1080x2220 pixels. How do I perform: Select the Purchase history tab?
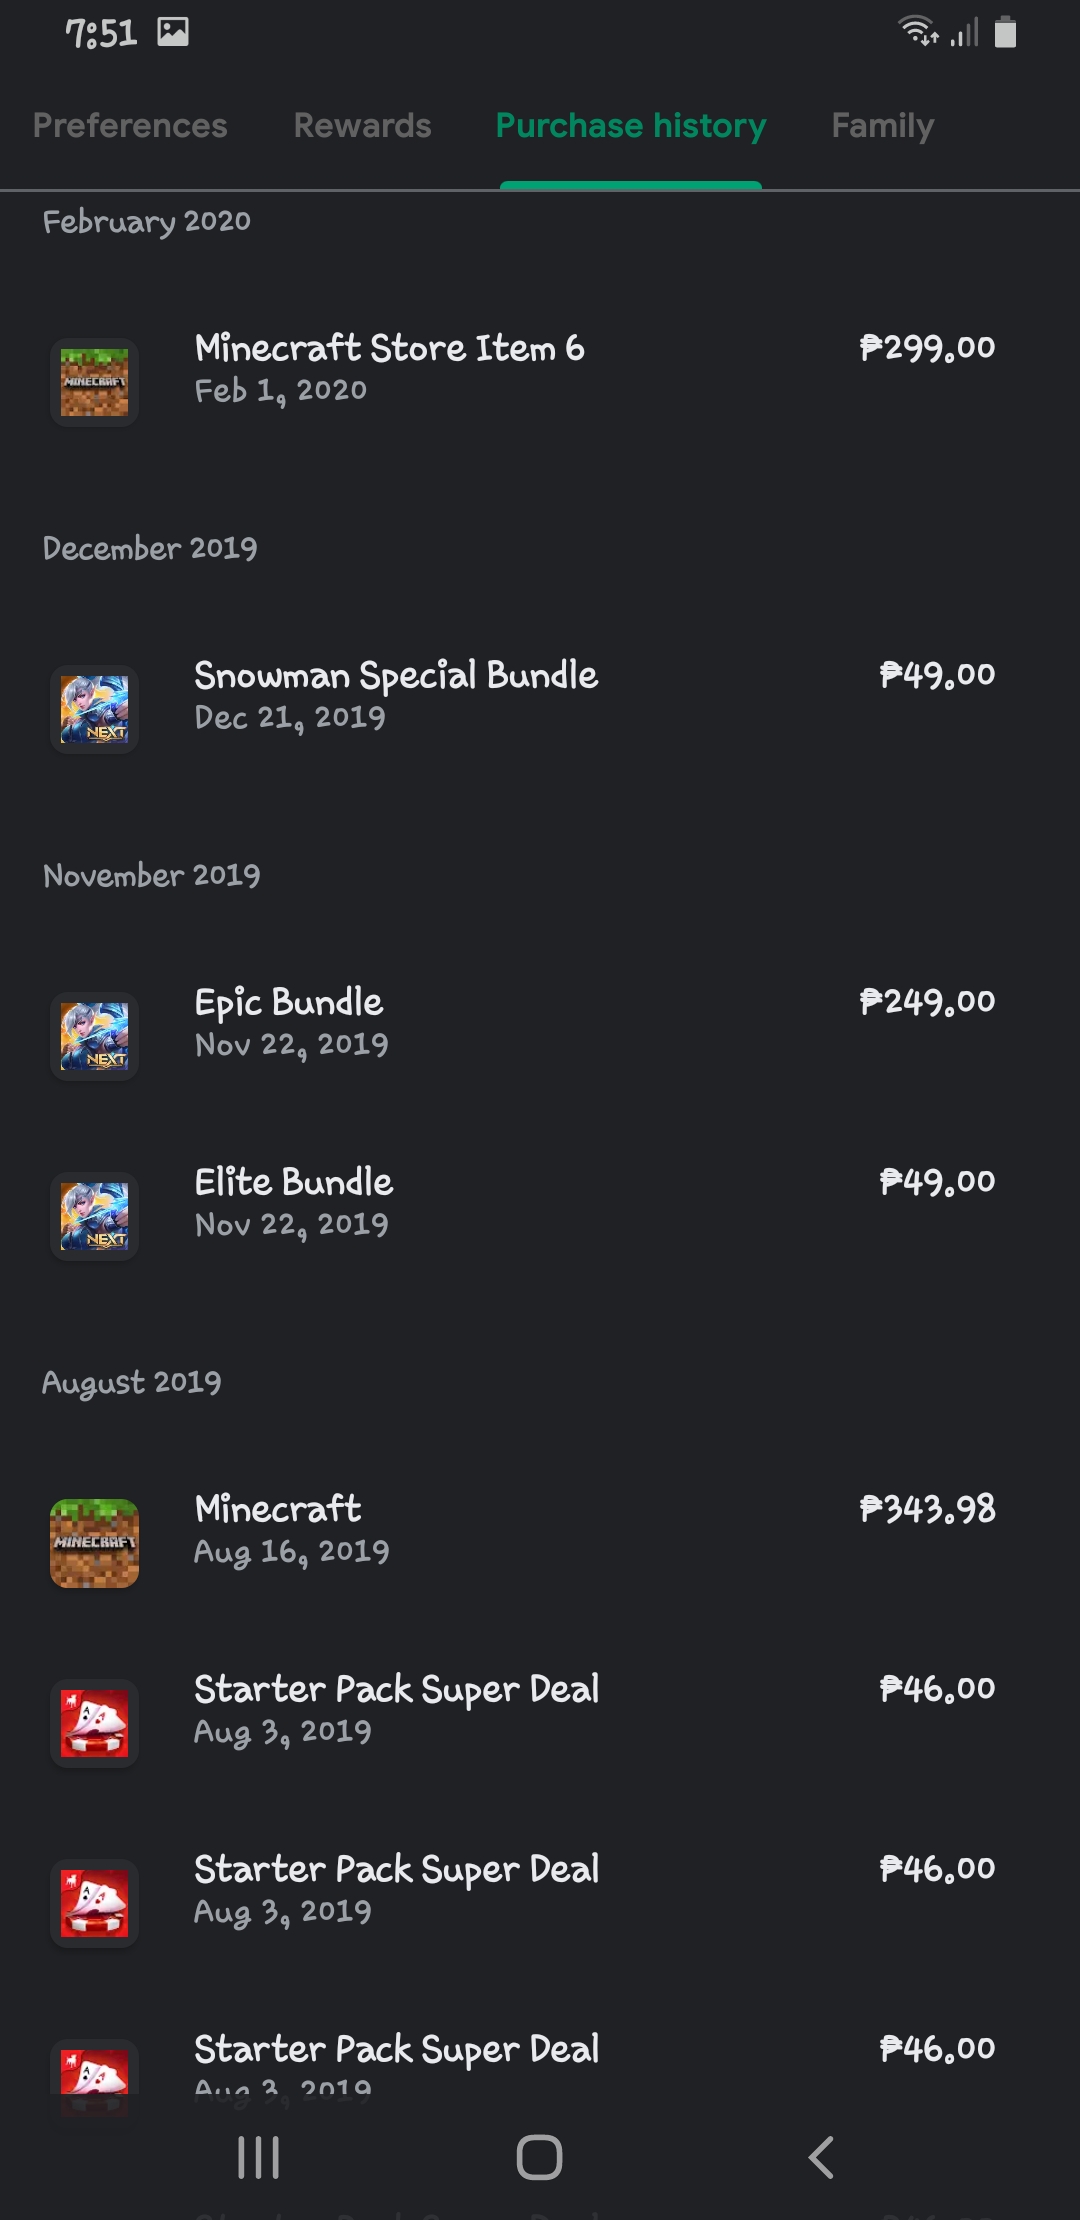631,126
